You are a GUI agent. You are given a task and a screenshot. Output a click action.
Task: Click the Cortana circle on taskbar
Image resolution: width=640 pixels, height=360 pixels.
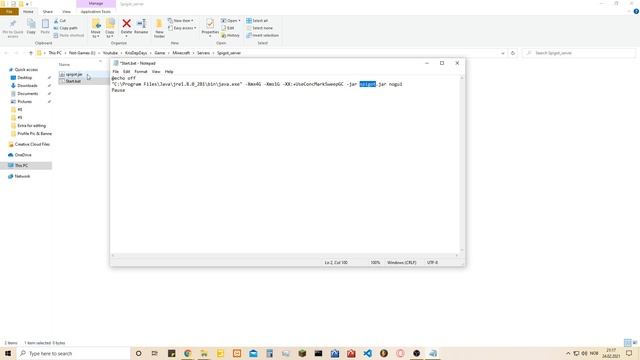[138, 353]
